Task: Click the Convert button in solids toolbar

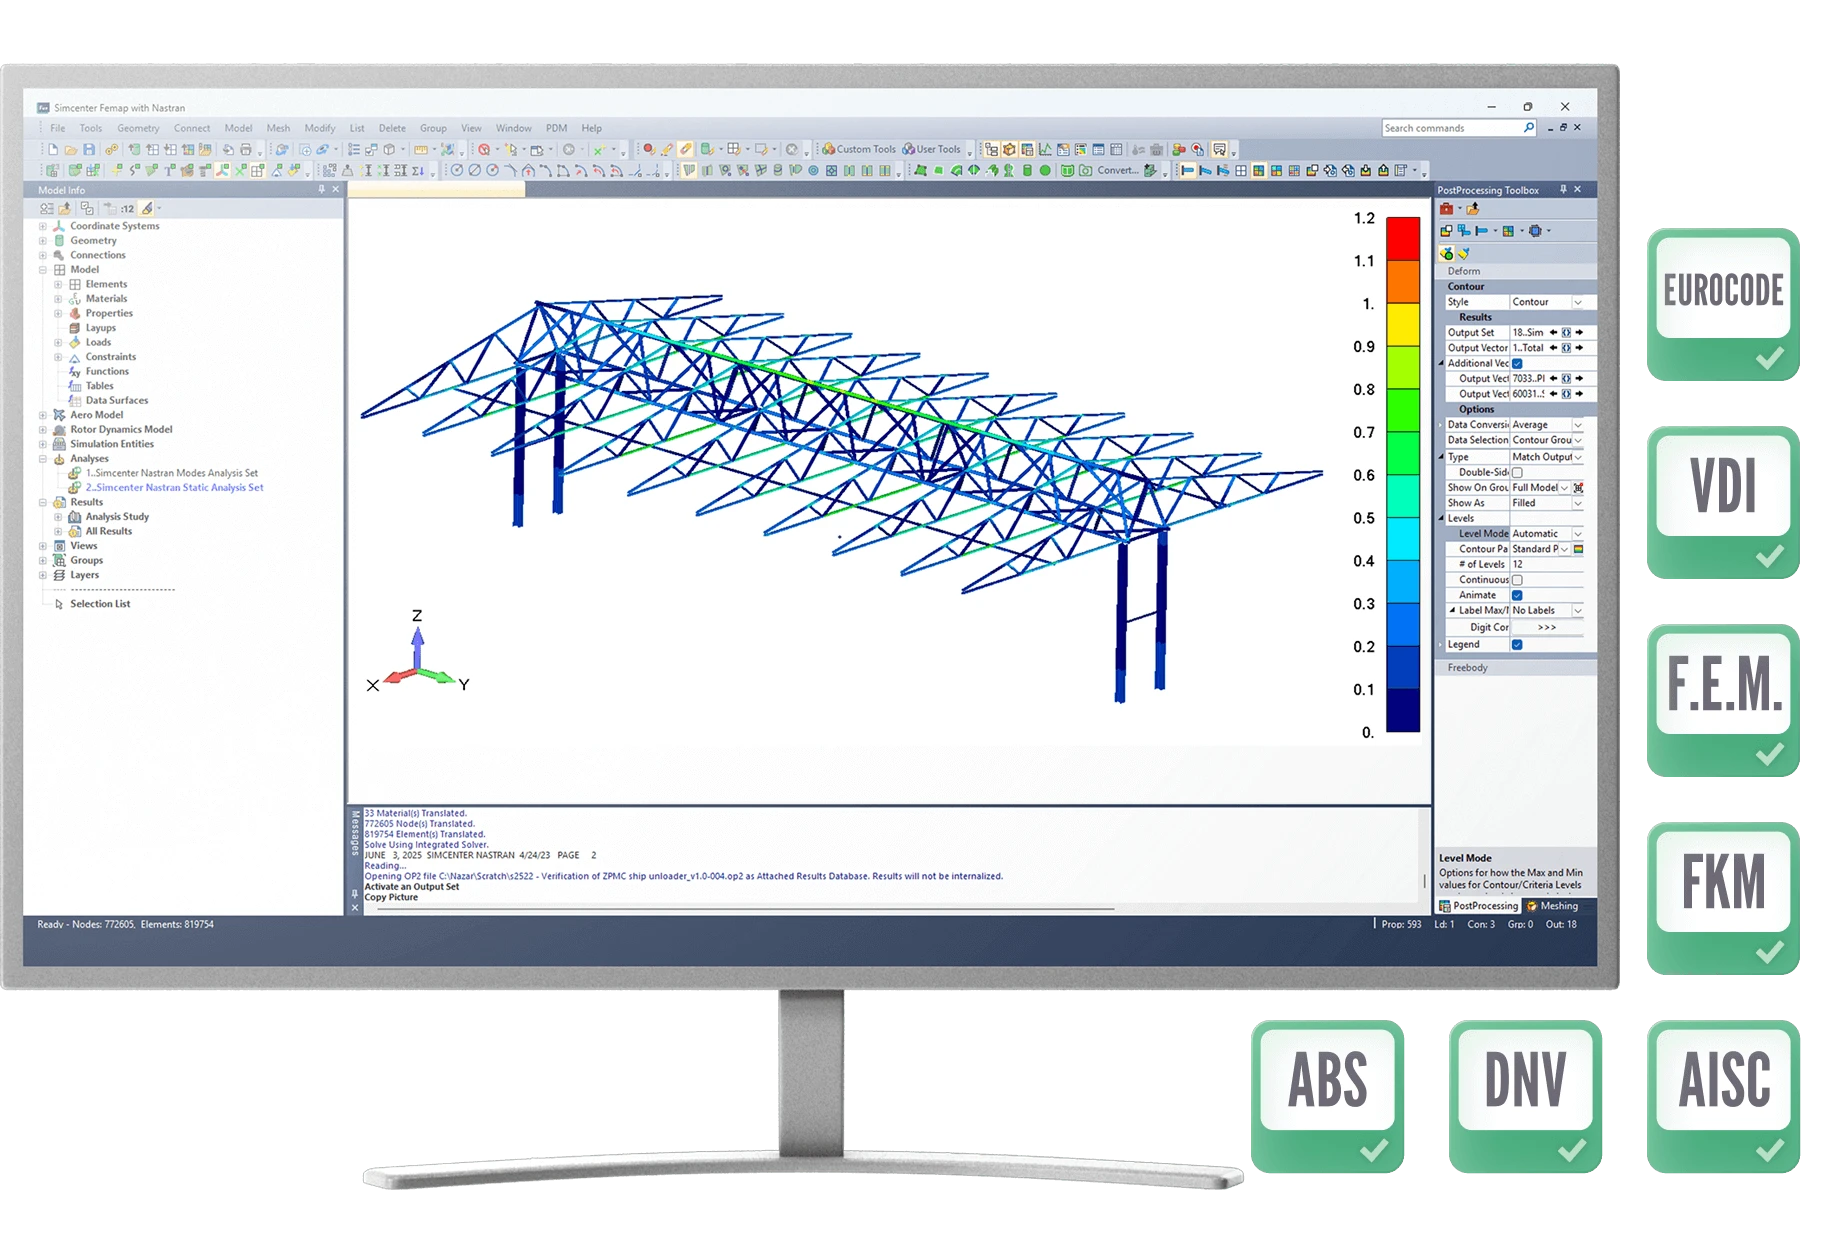Action: 1118,170
